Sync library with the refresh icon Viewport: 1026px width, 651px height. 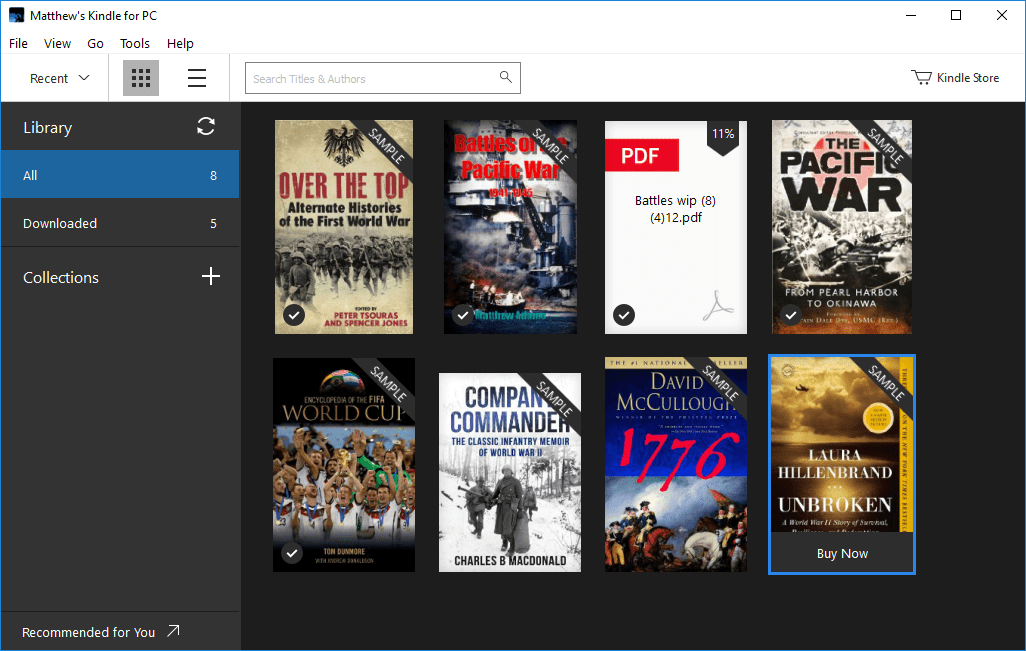click(x=205, y=127)
